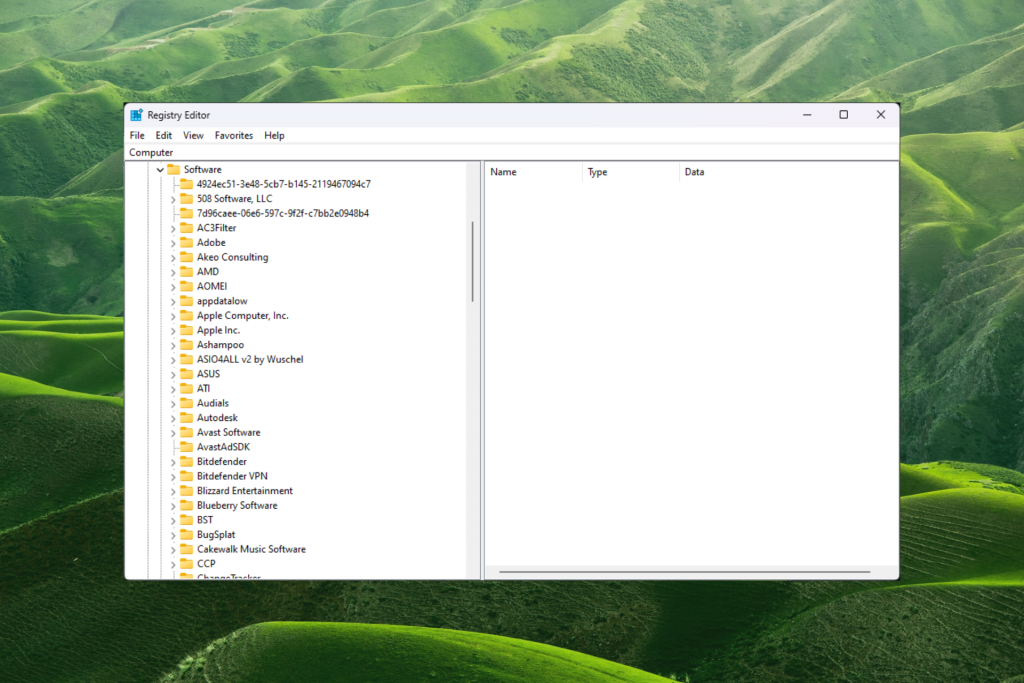1024x683 pixels.
Task: Click the CCP folder icon
Action: [187, 564]
